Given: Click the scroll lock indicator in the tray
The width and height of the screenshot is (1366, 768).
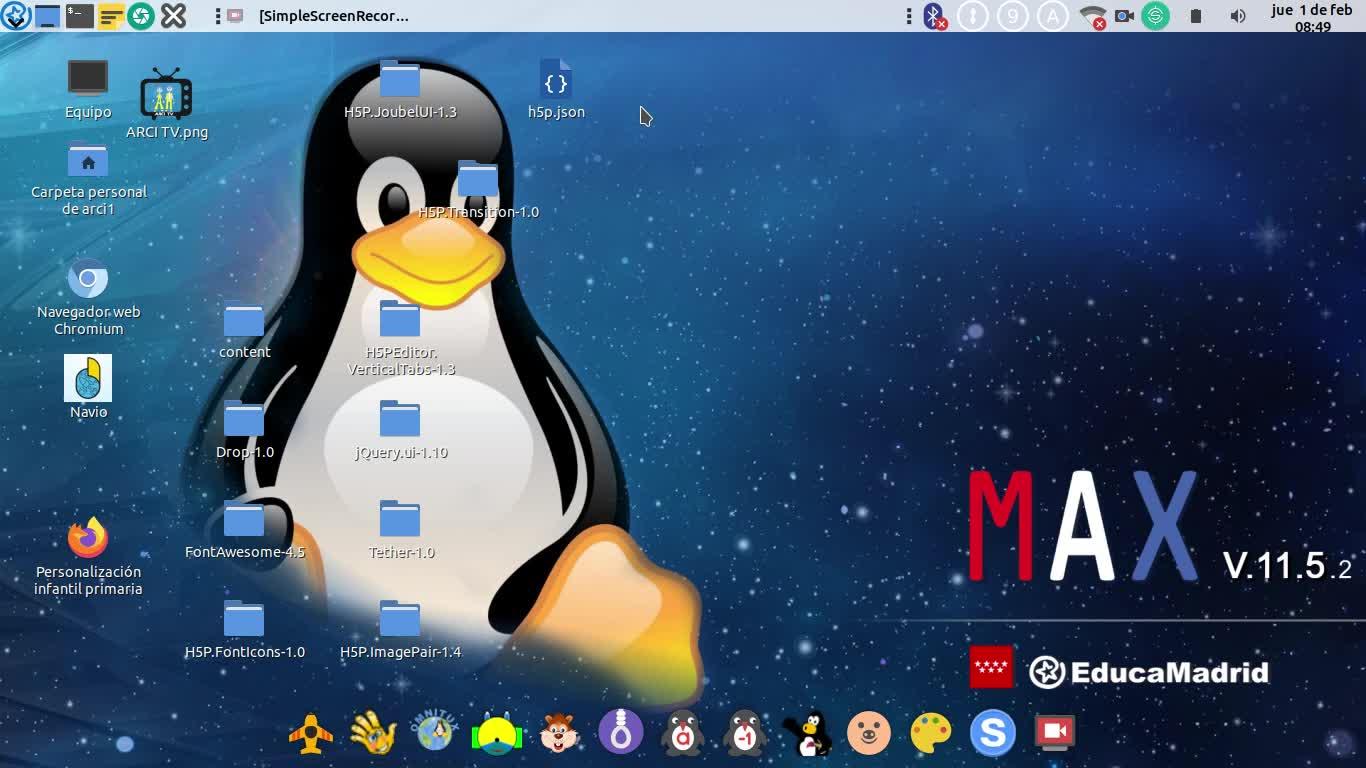Looking at the screenshot, I should tap(973, 16).
